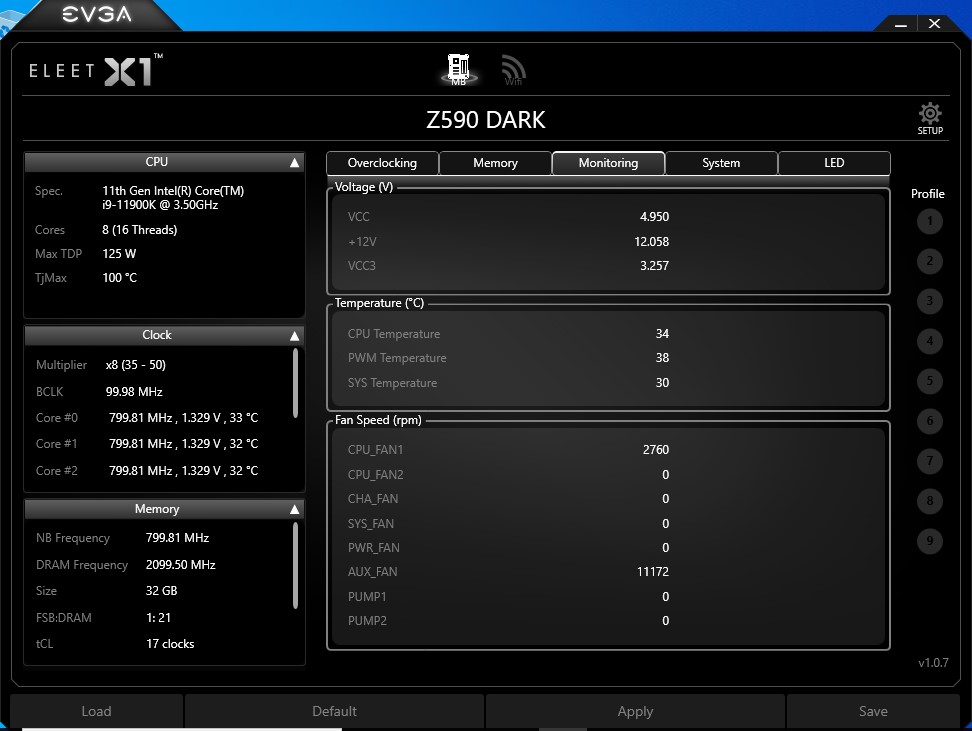Click the Core #0 readings row
Screen dimensions: 972x731
point(147,418)
